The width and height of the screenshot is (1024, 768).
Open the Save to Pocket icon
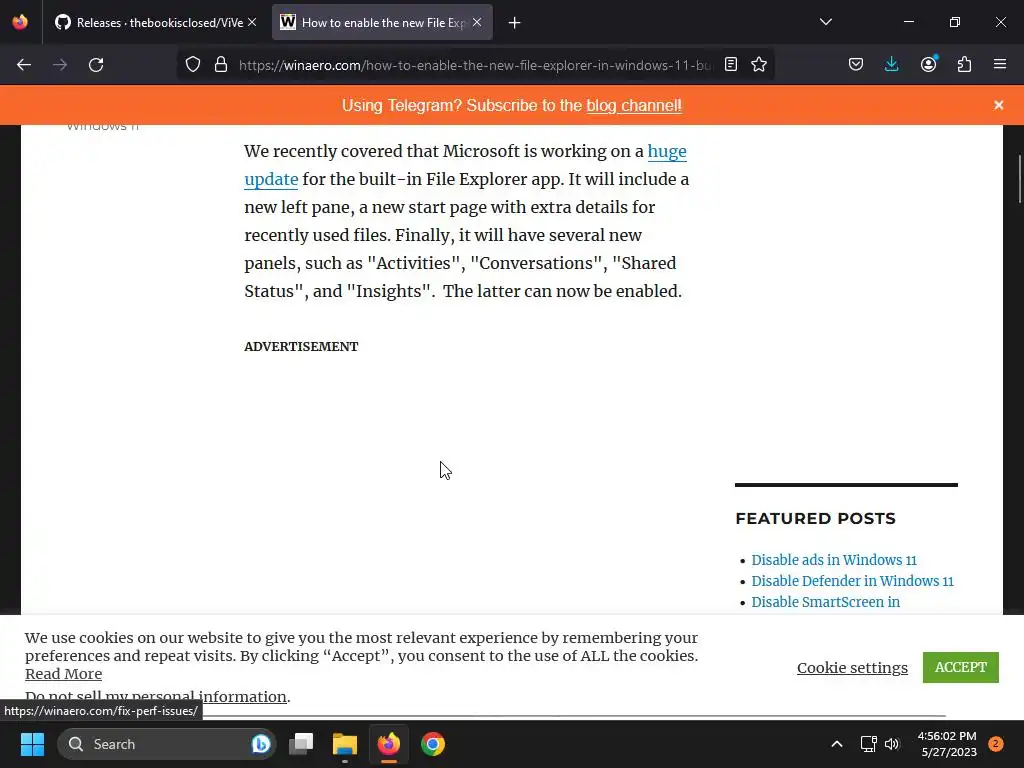click(856, 65)
